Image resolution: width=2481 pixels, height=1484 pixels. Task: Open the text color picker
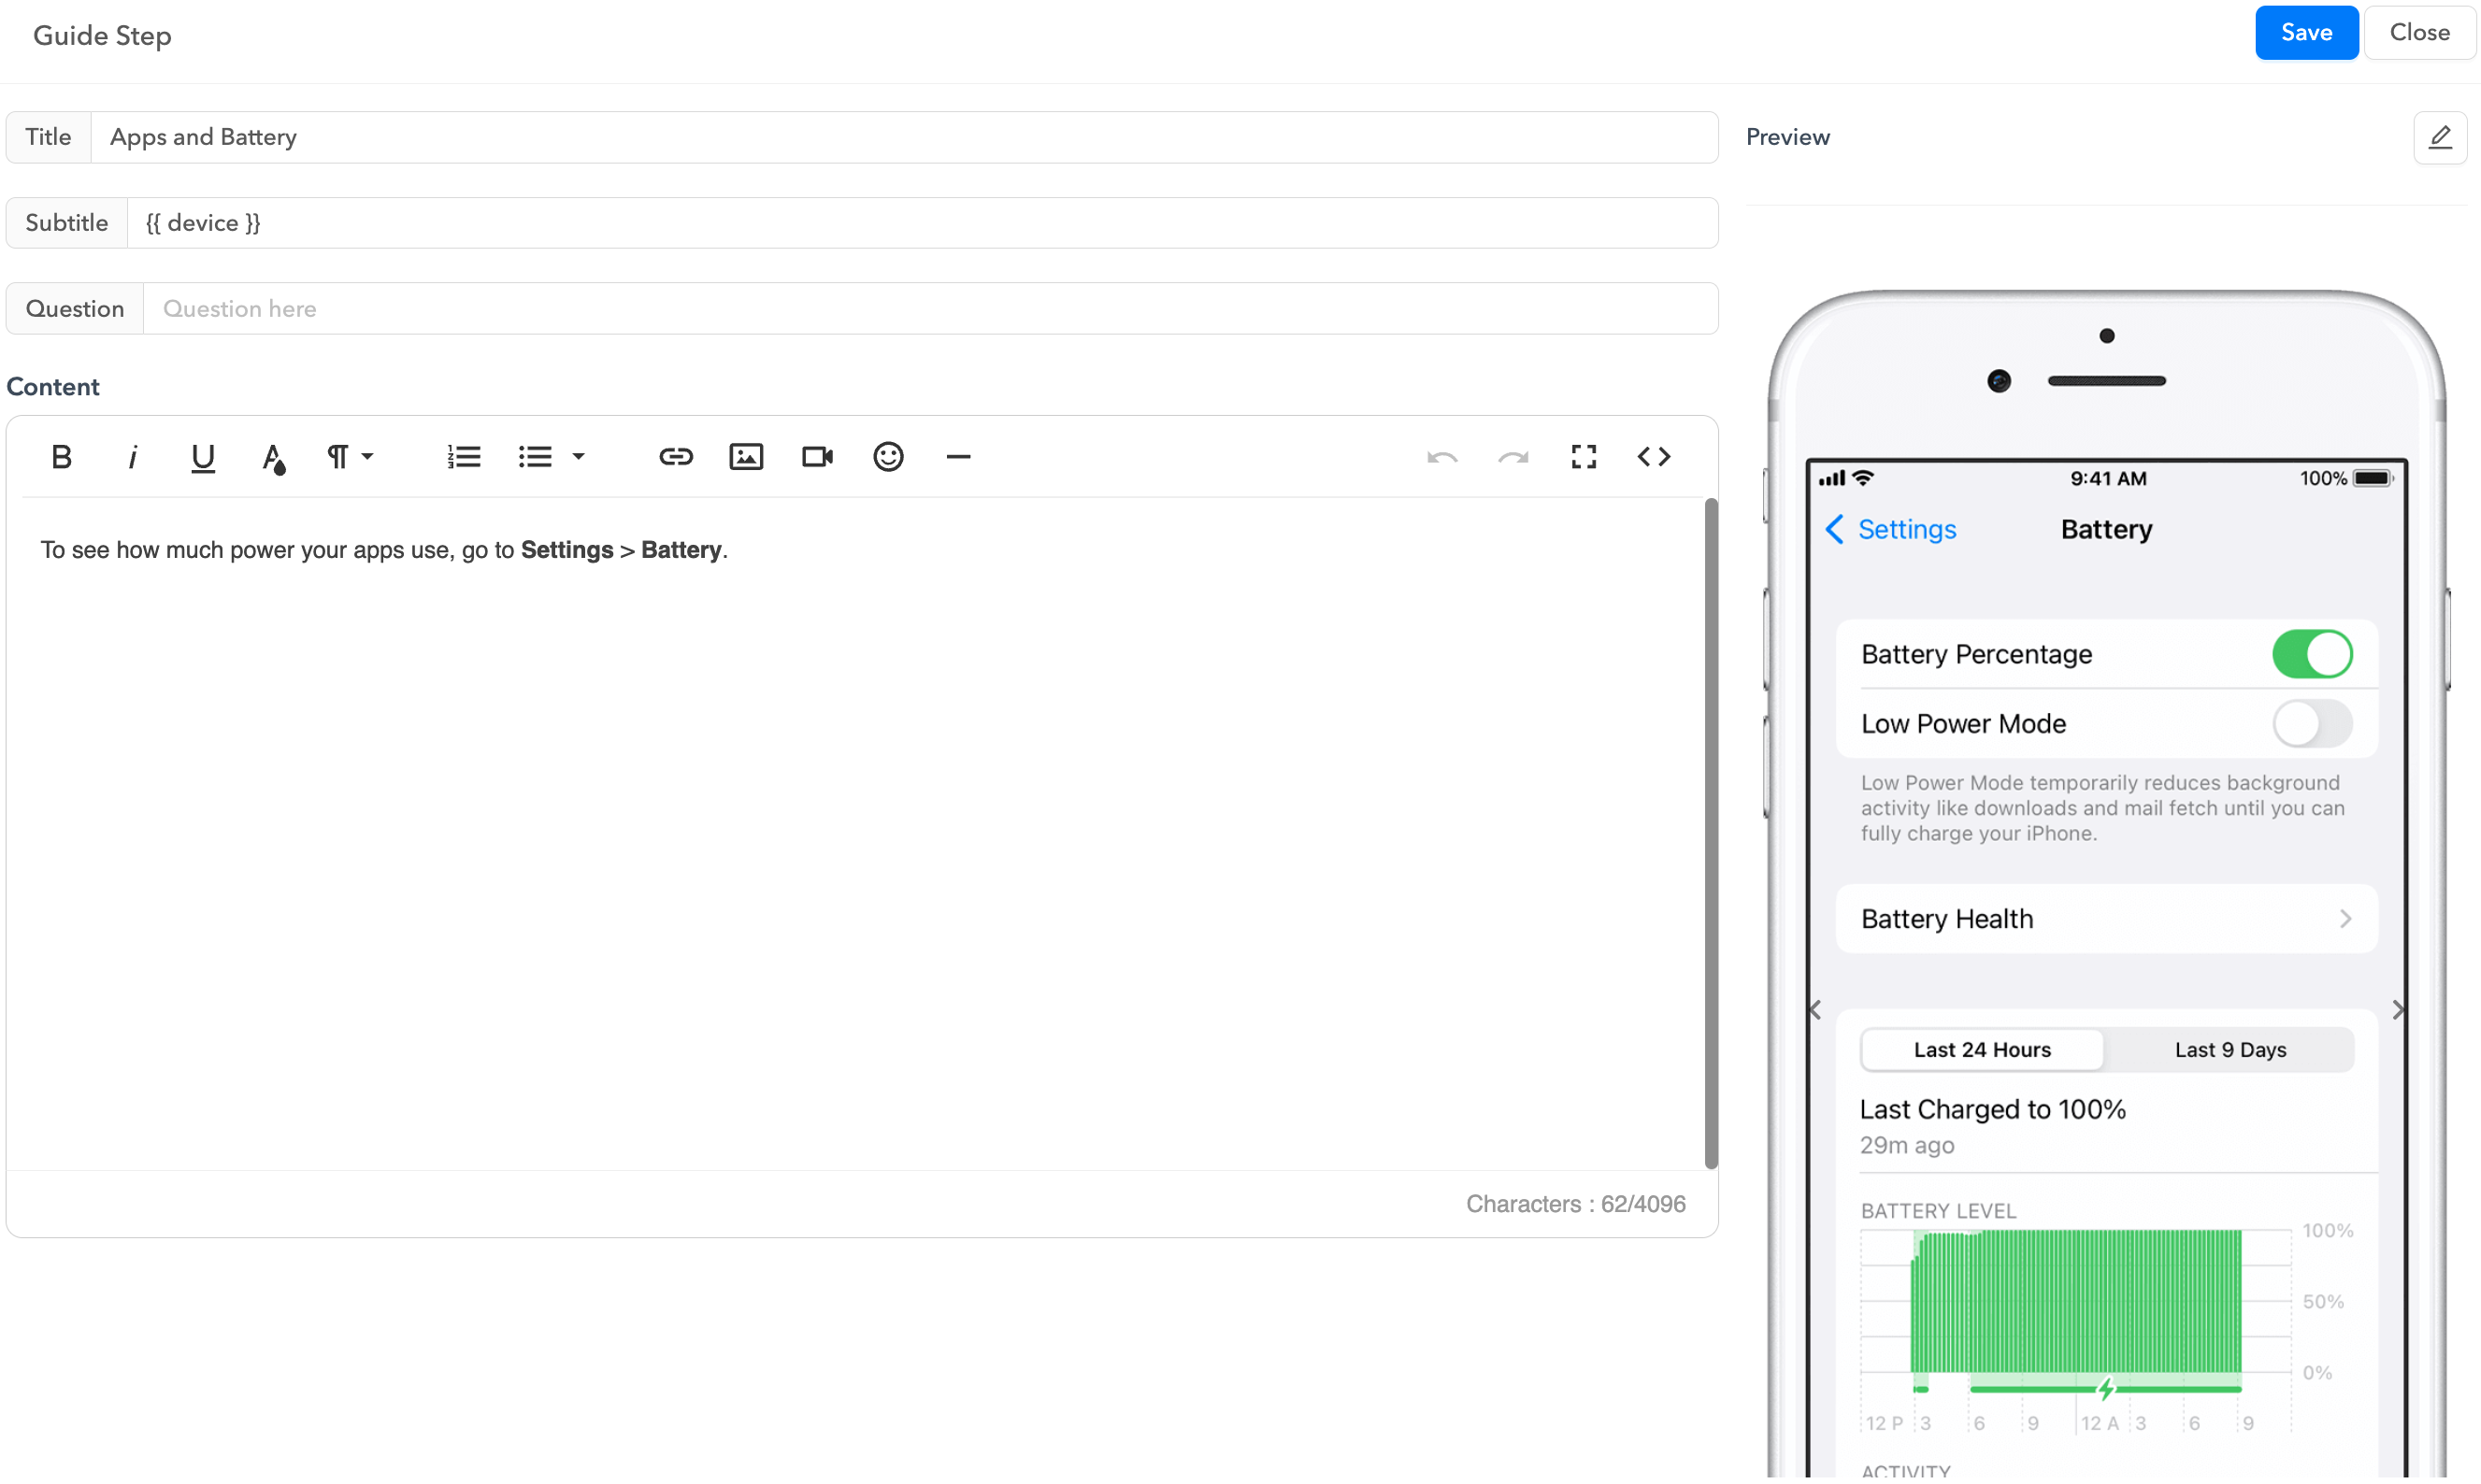point(273,458)
